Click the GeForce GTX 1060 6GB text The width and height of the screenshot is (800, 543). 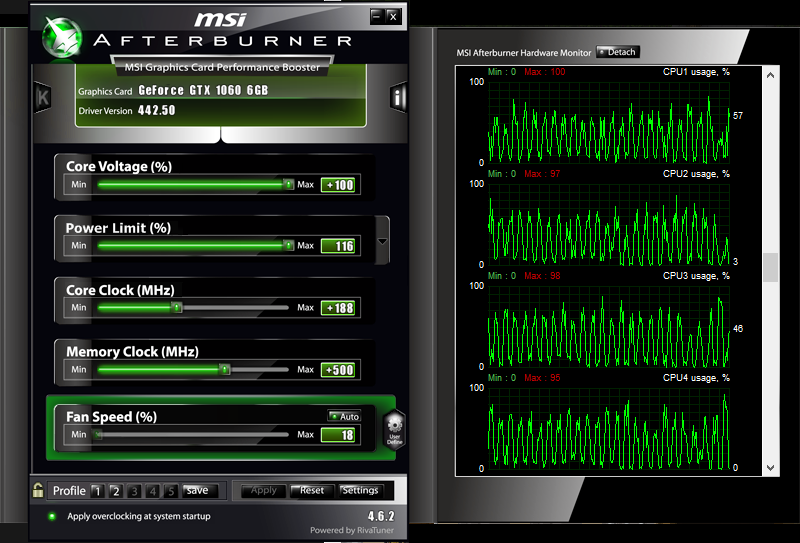pos(203,90)
